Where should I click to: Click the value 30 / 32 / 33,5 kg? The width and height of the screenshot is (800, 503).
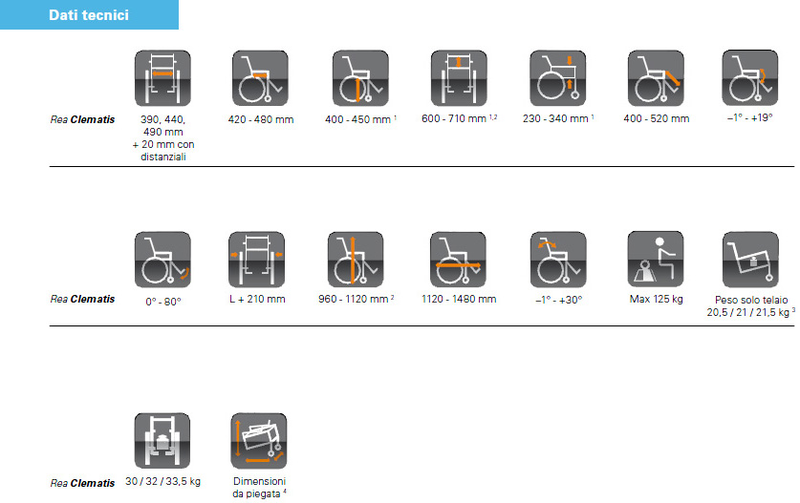coord(163,482)
